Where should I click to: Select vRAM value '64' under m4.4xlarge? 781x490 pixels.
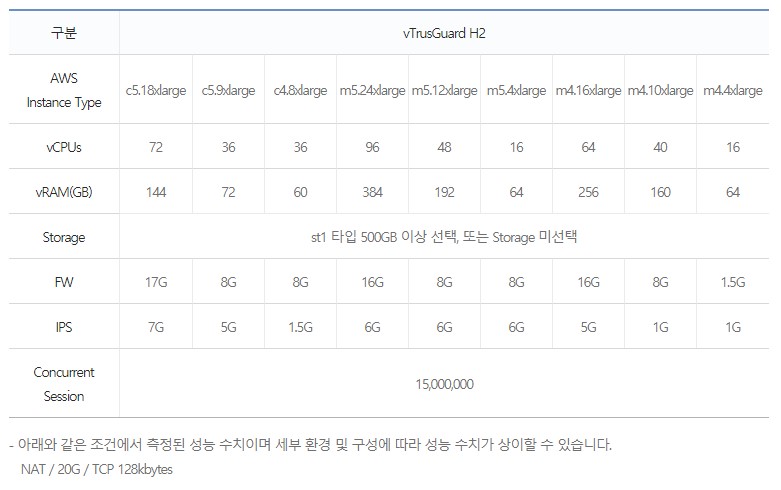[x=733, y=192]
